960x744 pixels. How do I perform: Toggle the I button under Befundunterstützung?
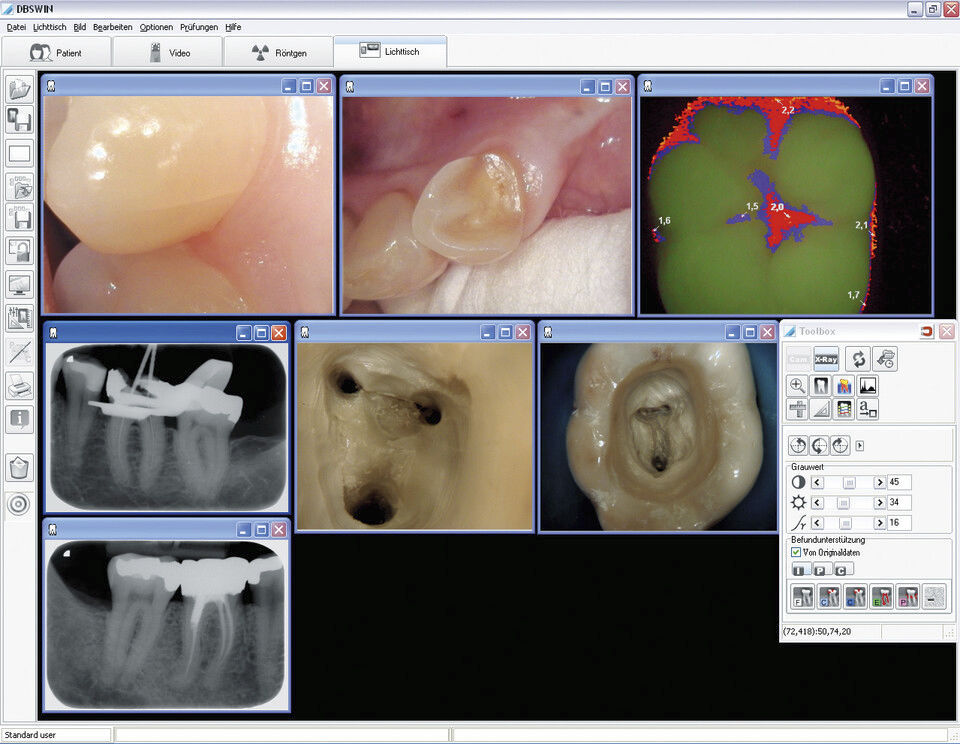(800, 569)
